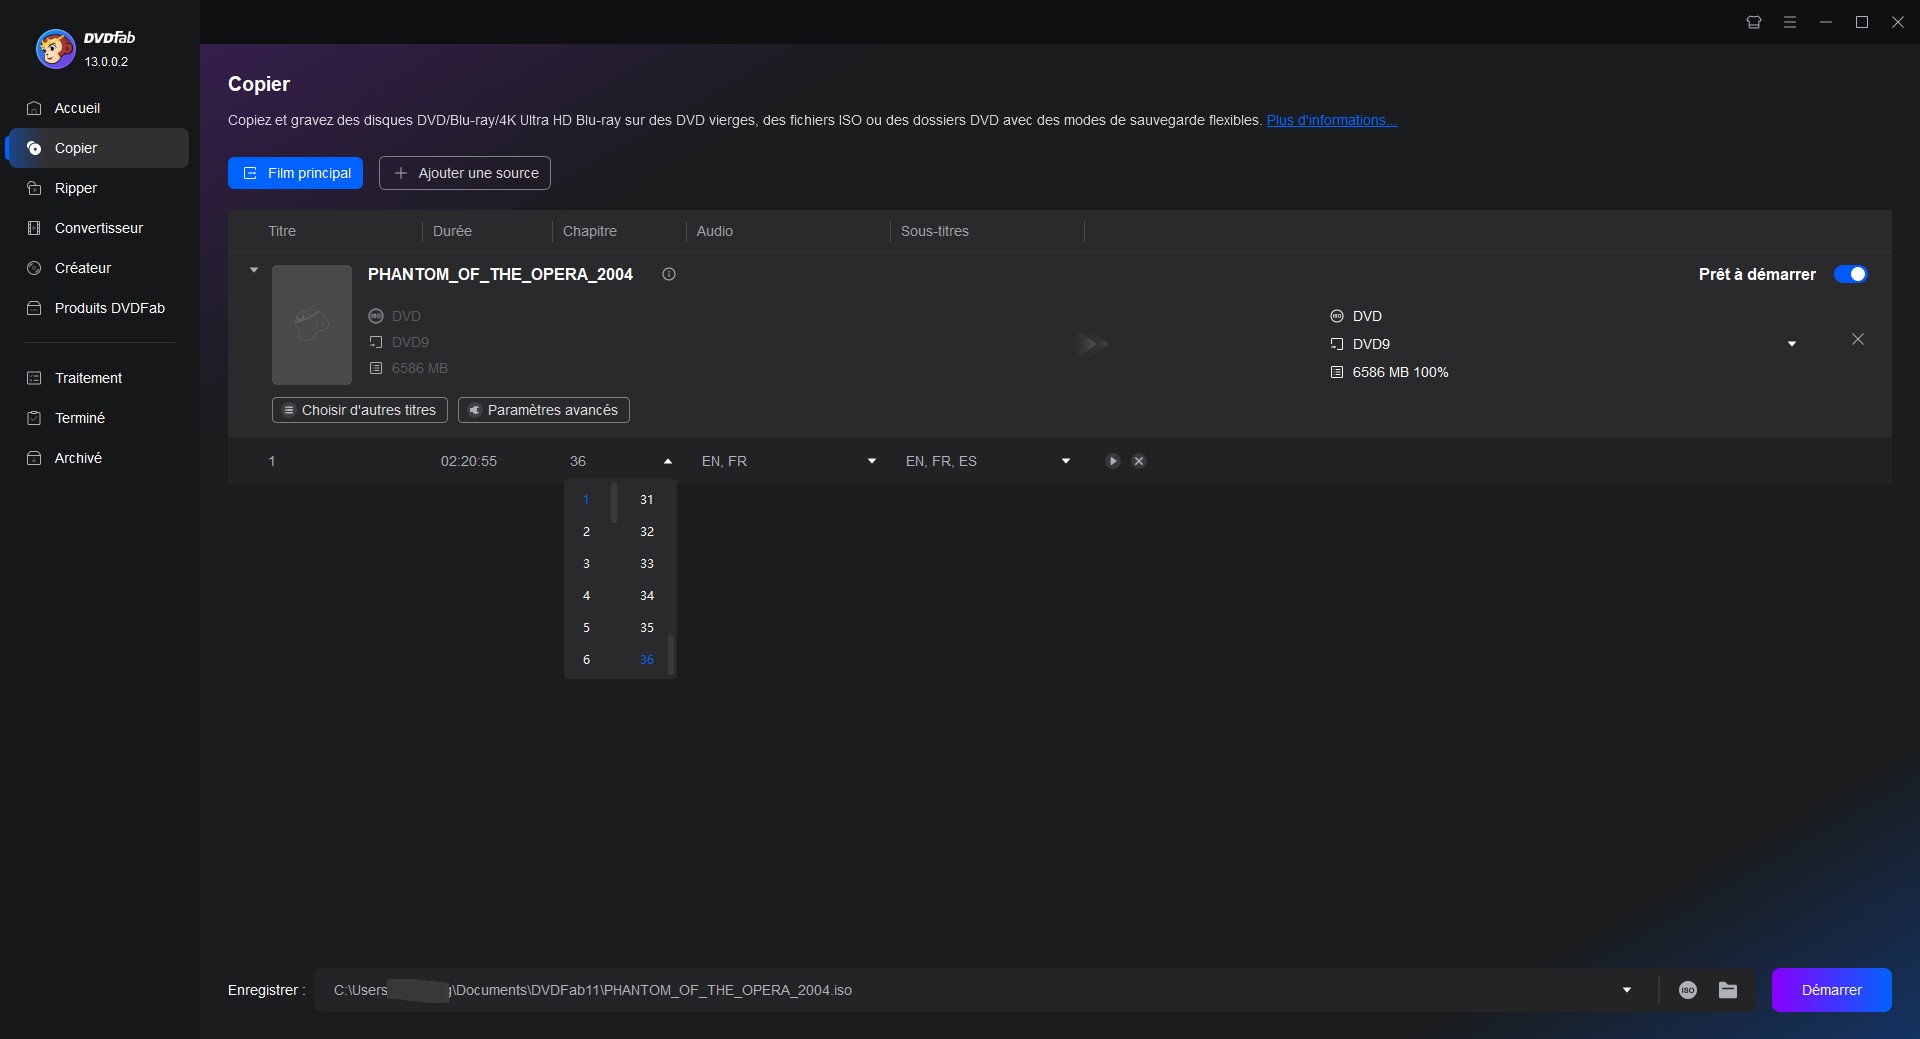The width and height of the screenshot is (1920, 1039).
Task: View the Traitement queue
Action: [x=97, y=378]
